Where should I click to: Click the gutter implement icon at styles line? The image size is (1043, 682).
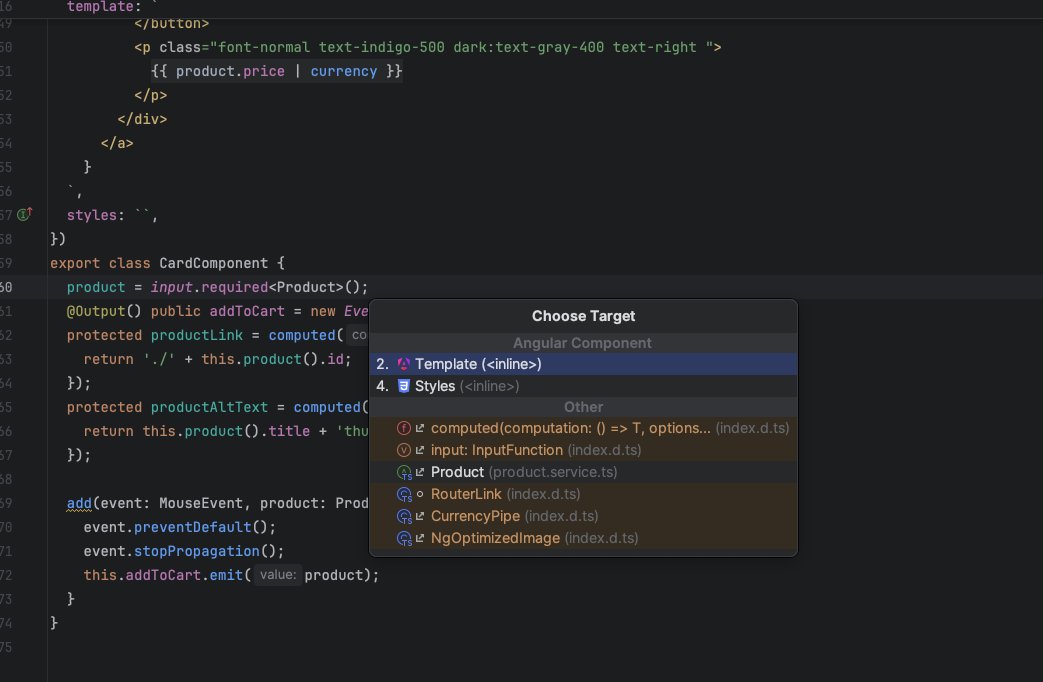pyautogui.click(x=25, y=214)
